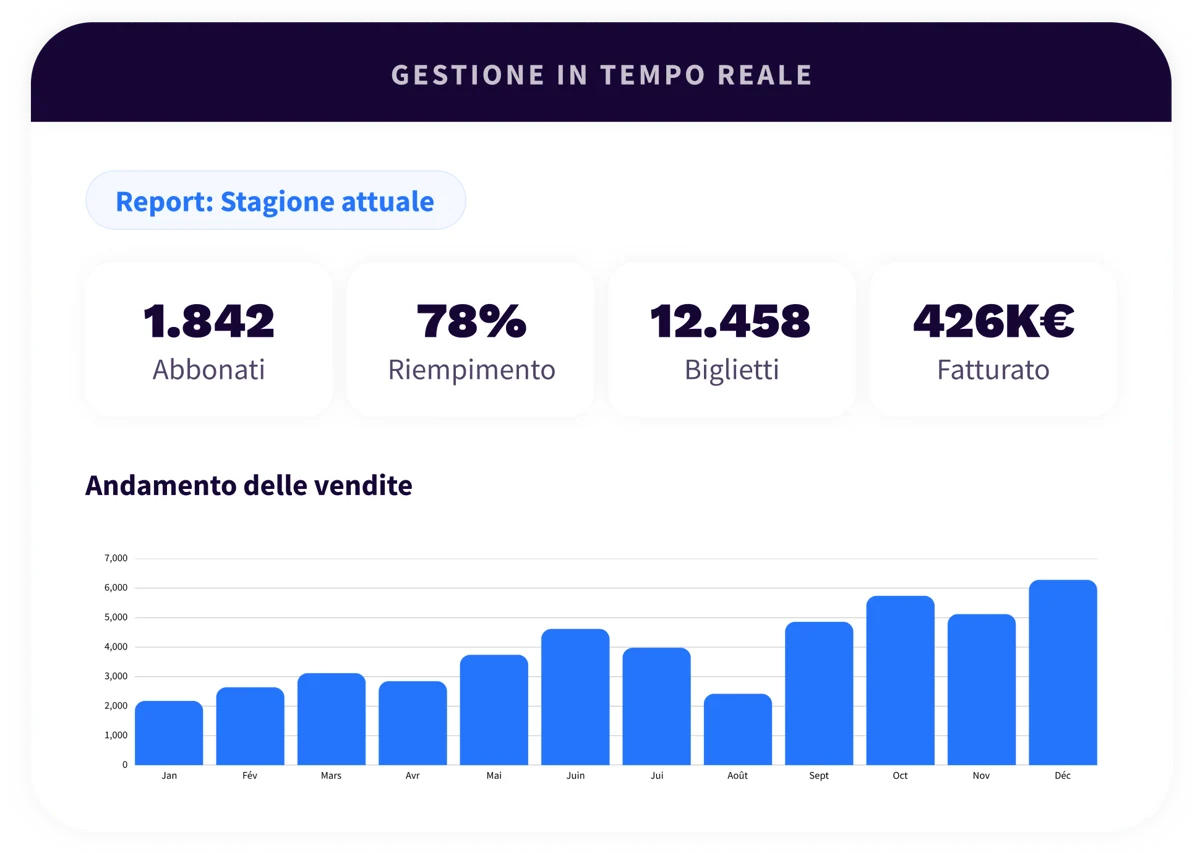Select the 426K€ Fatturato card

(993, 340)
